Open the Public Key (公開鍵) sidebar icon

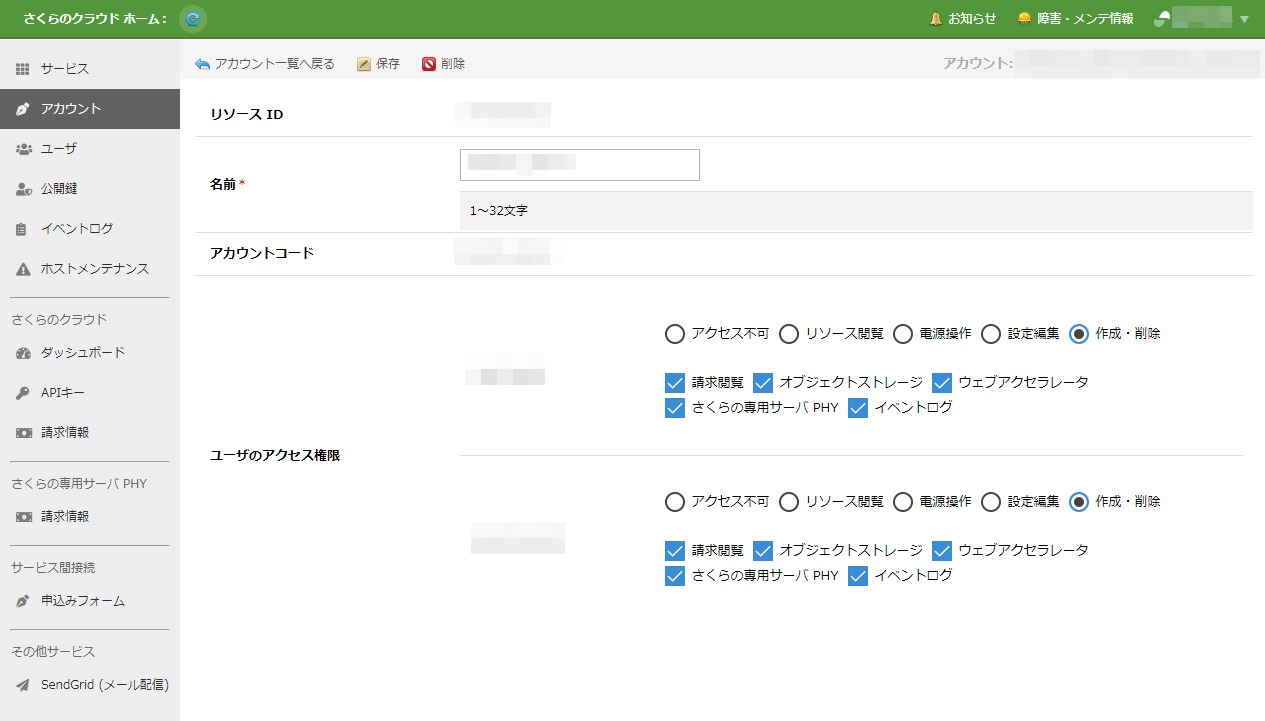point(23,189)
